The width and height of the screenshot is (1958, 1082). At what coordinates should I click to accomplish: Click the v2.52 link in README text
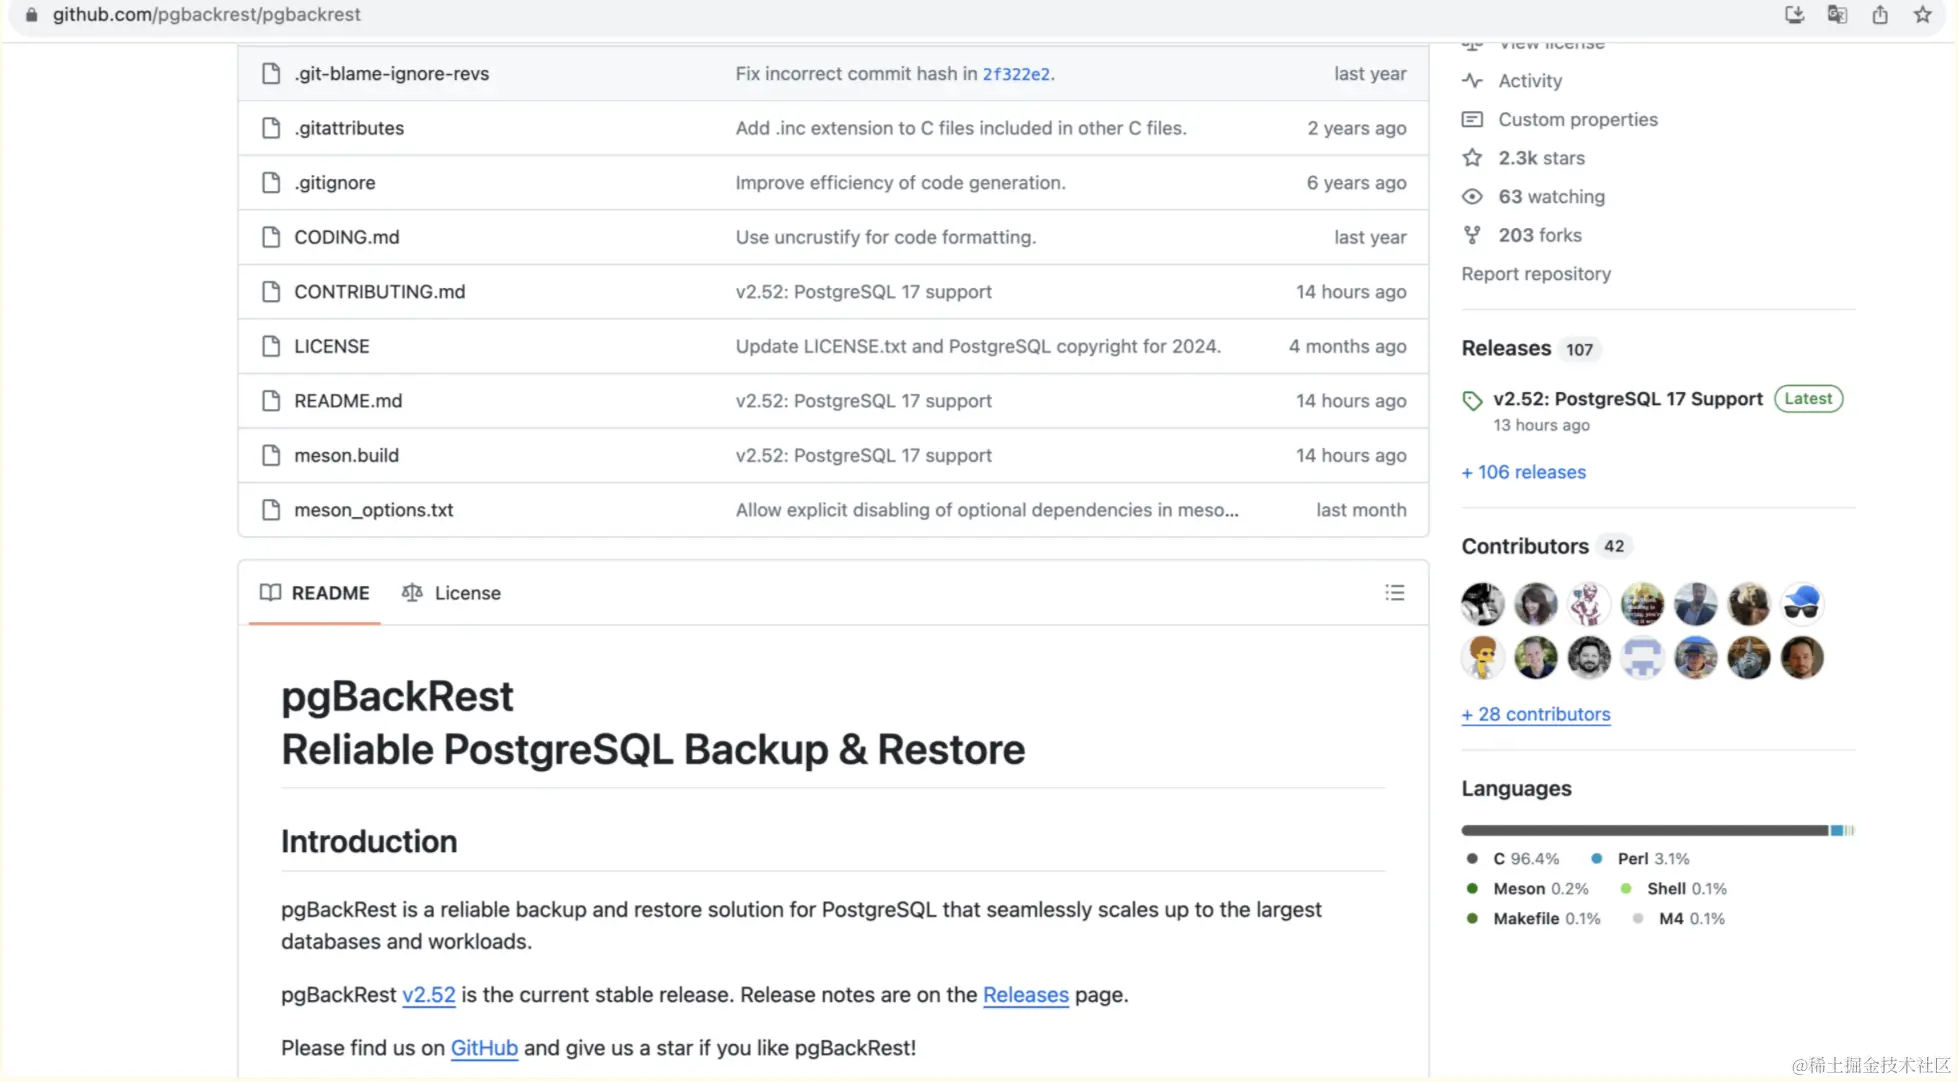[428, 995]
